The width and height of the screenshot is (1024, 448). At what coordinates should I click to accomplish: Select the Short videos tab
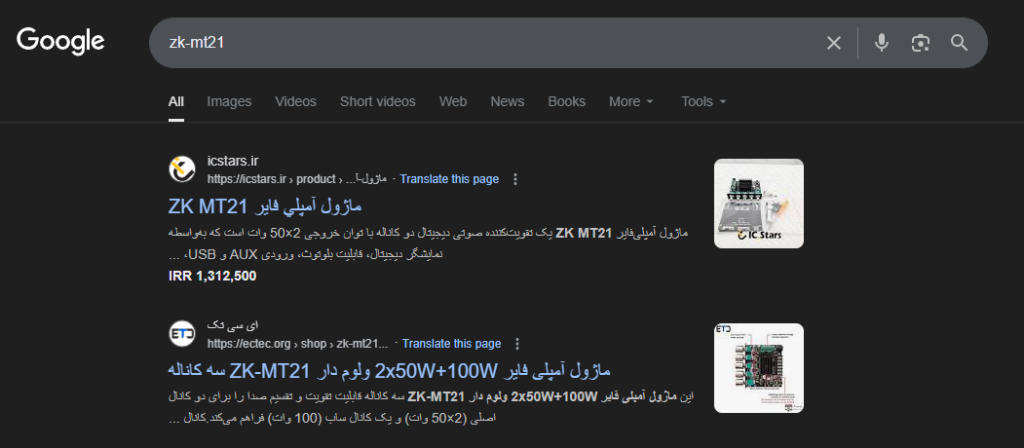(x=377, y=101)
